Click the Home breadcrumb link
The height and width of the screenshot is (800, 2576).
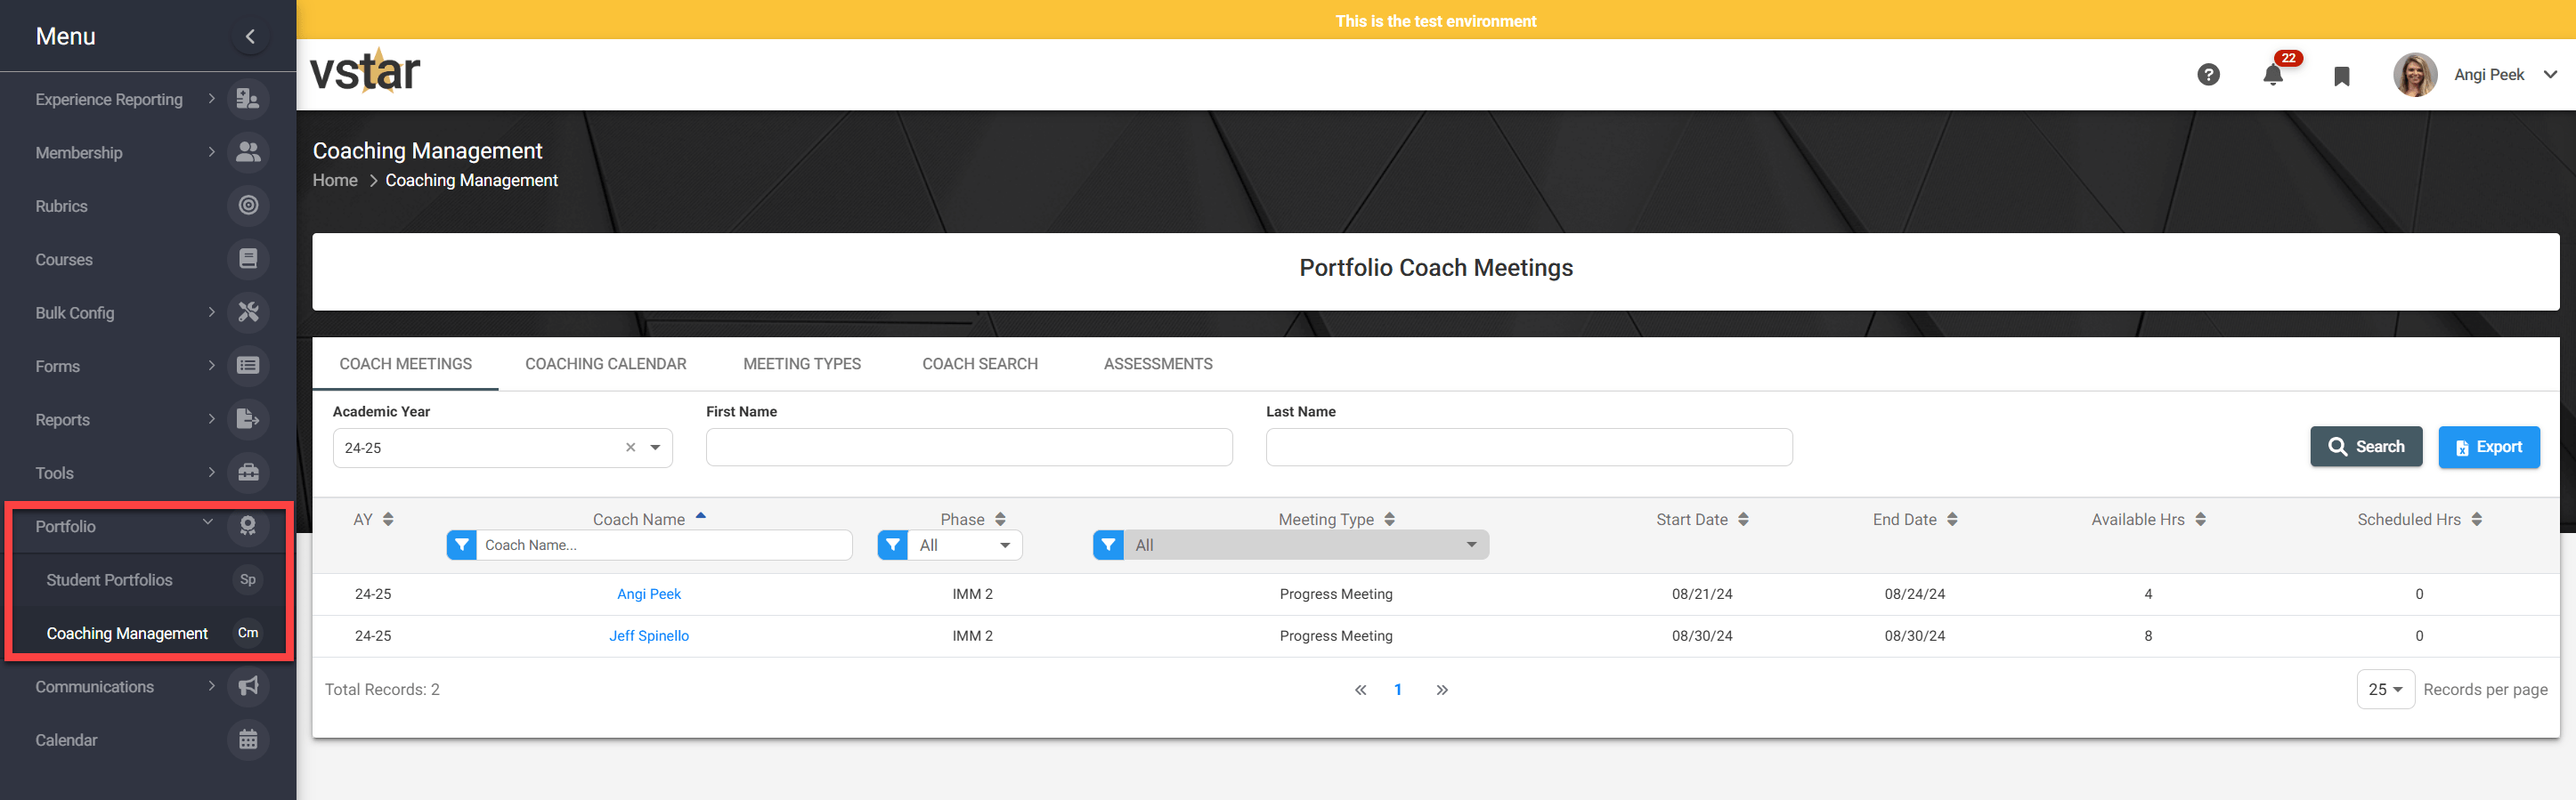click(335, 180)
